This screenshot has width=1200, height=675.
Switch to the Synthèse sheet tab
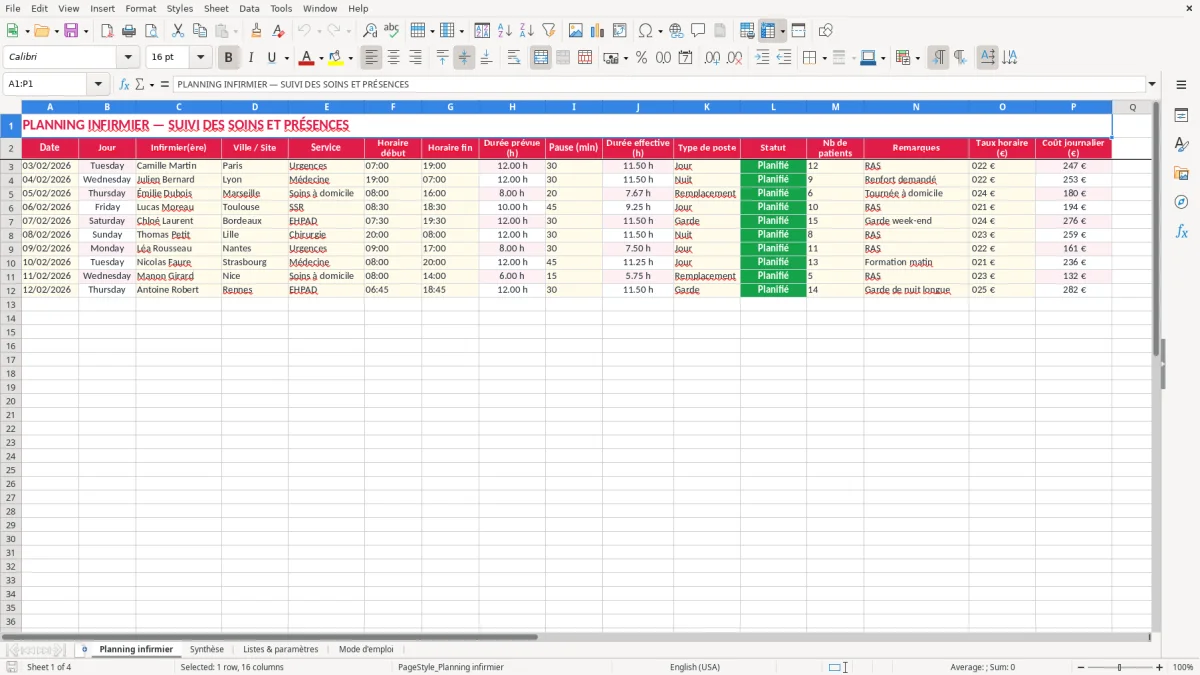point(207,649)
